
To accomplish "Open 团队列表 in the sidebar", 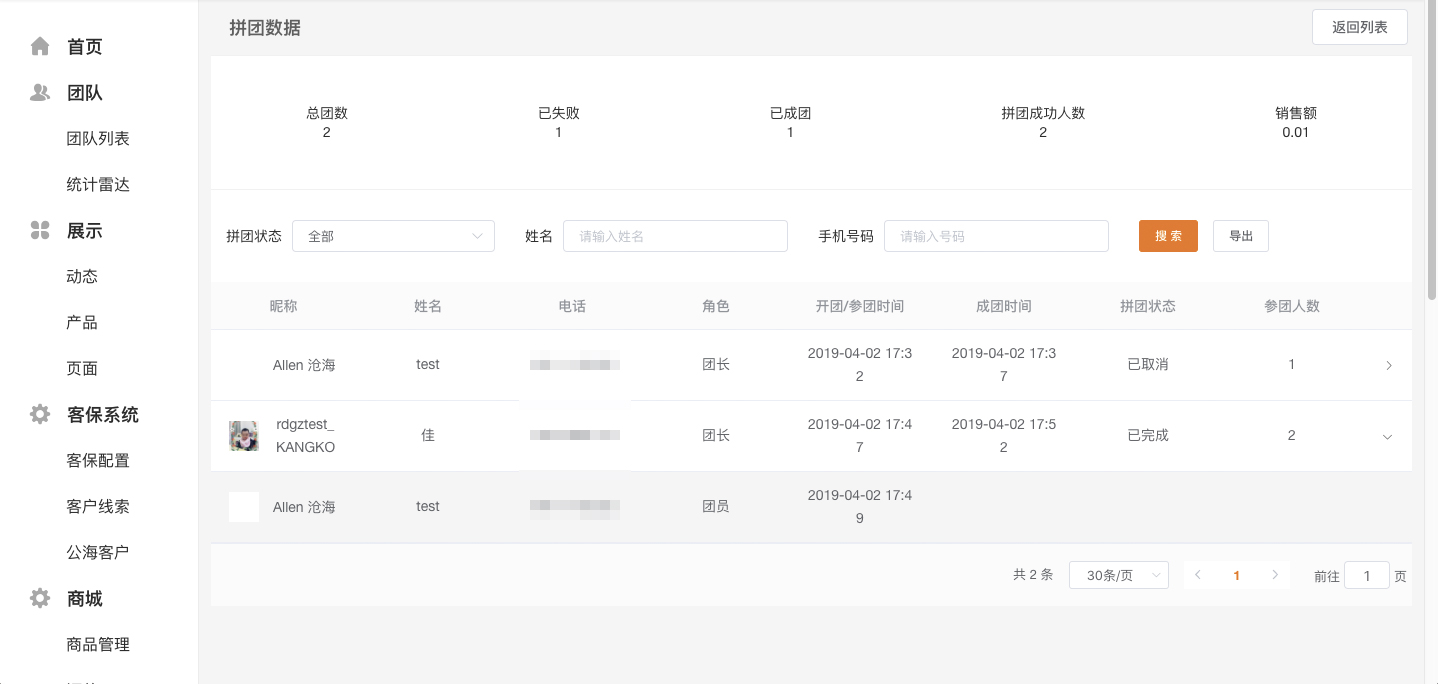I will point(98,139).
